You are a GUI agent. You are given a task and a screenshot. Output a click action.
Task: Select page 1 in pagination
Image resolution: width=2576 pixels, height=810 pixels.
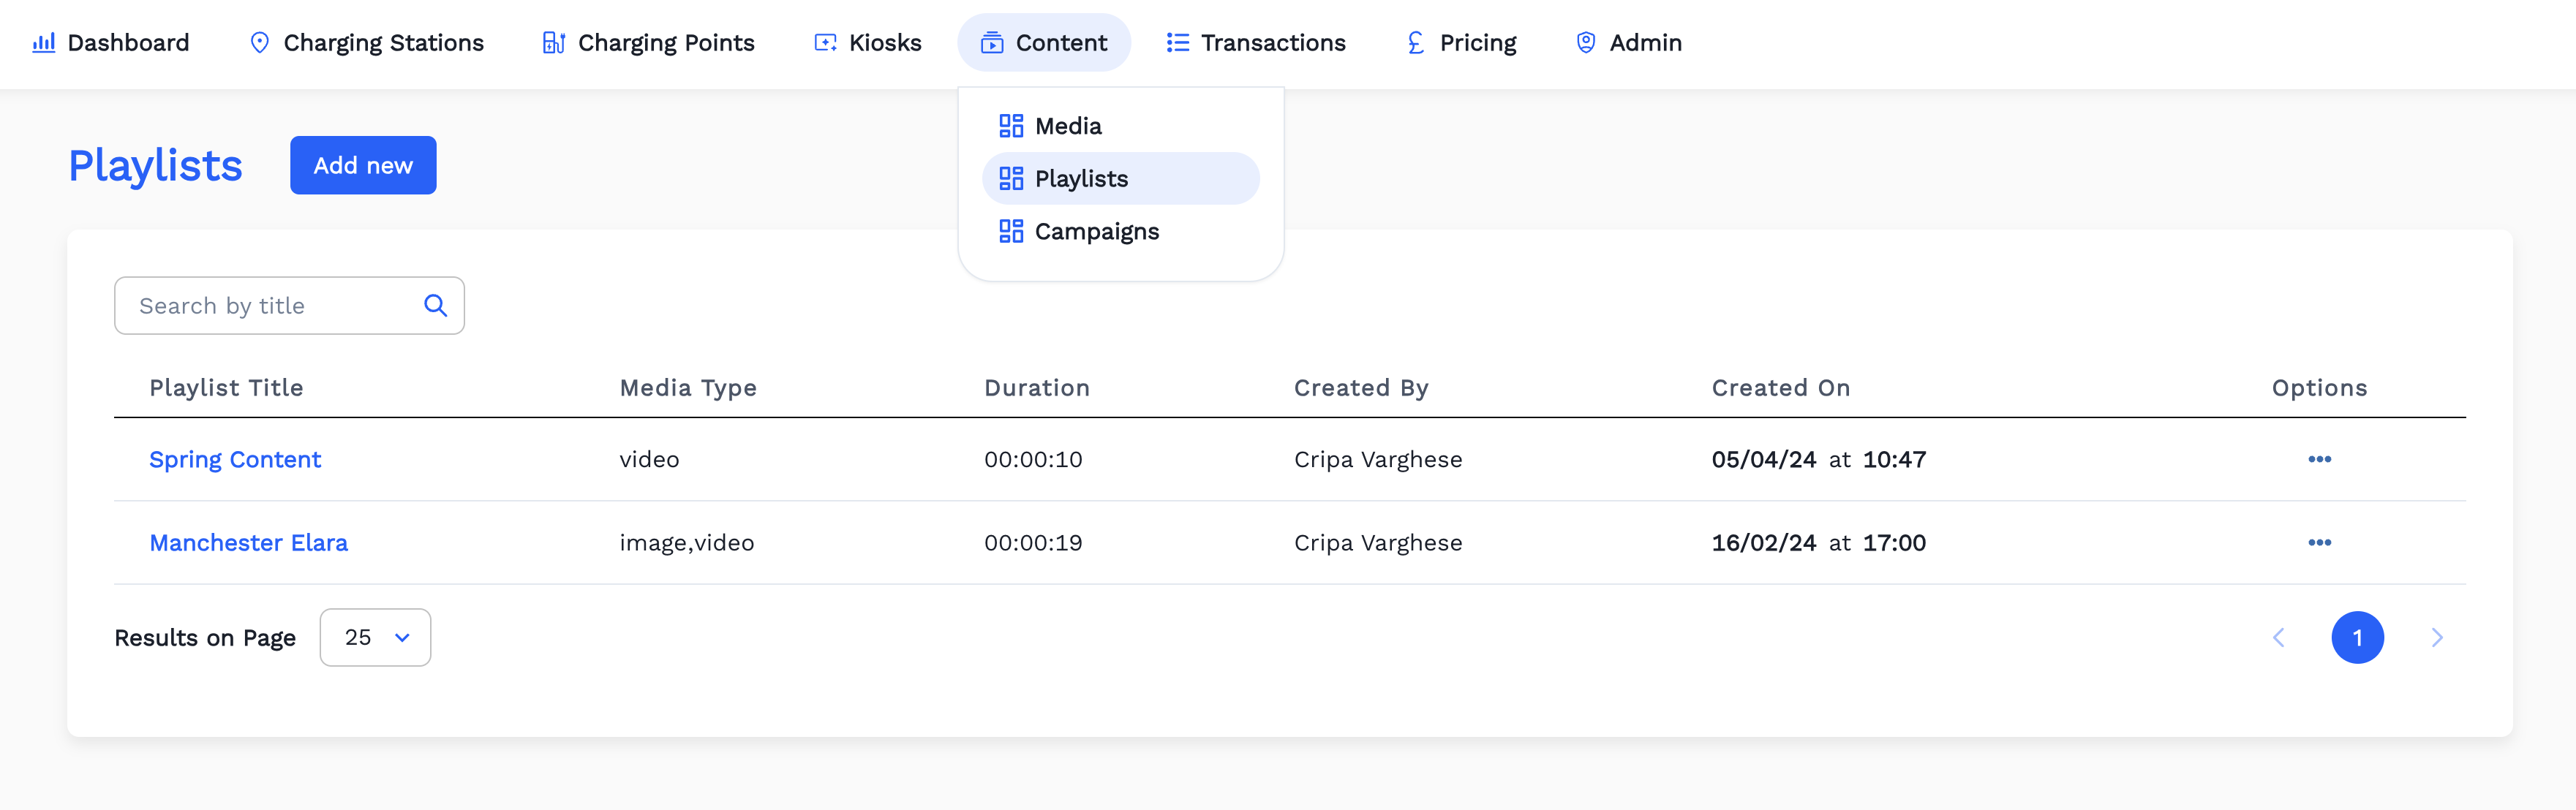[2356, 638]
